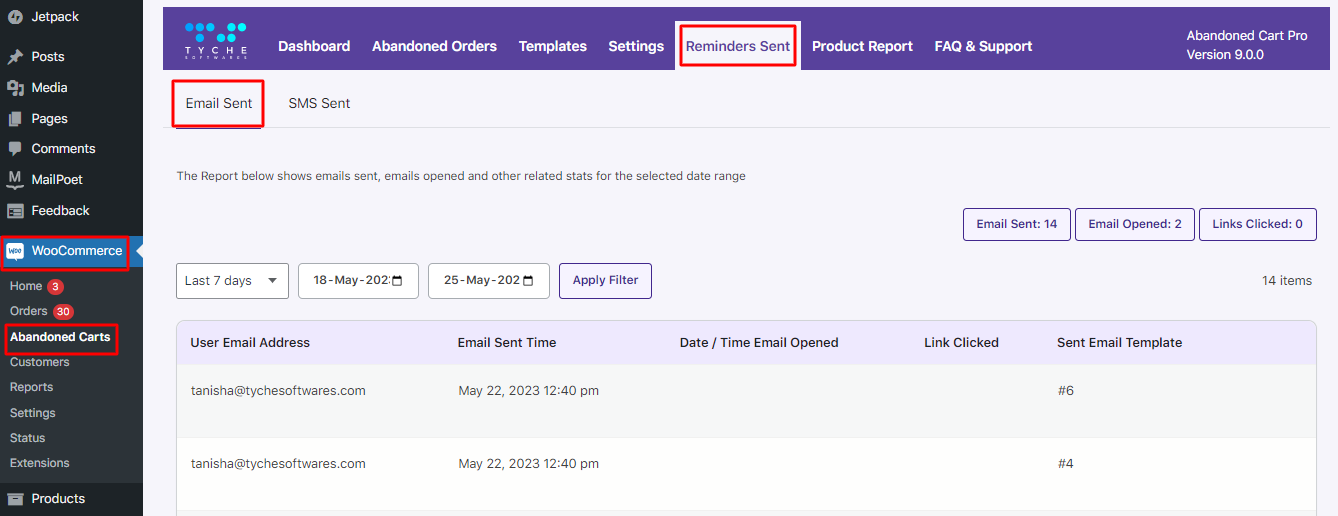
Task: Click the User Email Address column header
Action: pyautogui.click(x=250, y=342)
